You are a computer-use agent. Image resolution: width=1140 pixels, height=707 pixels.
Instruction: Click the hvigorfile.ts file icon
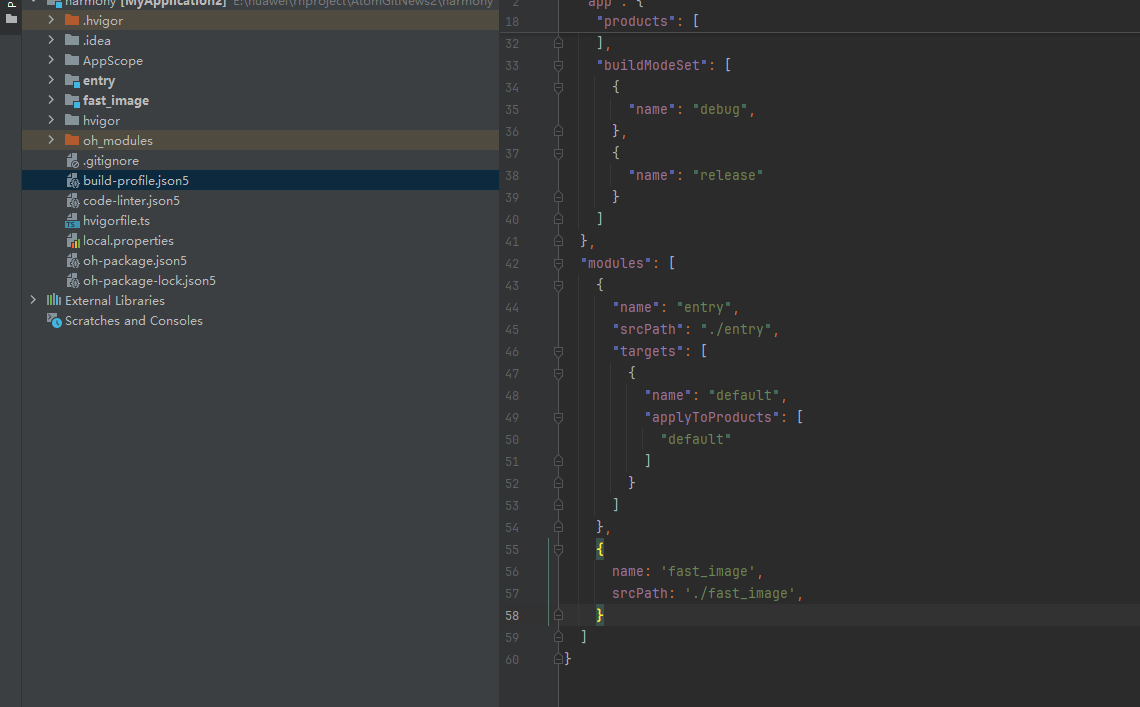(73, 220)
